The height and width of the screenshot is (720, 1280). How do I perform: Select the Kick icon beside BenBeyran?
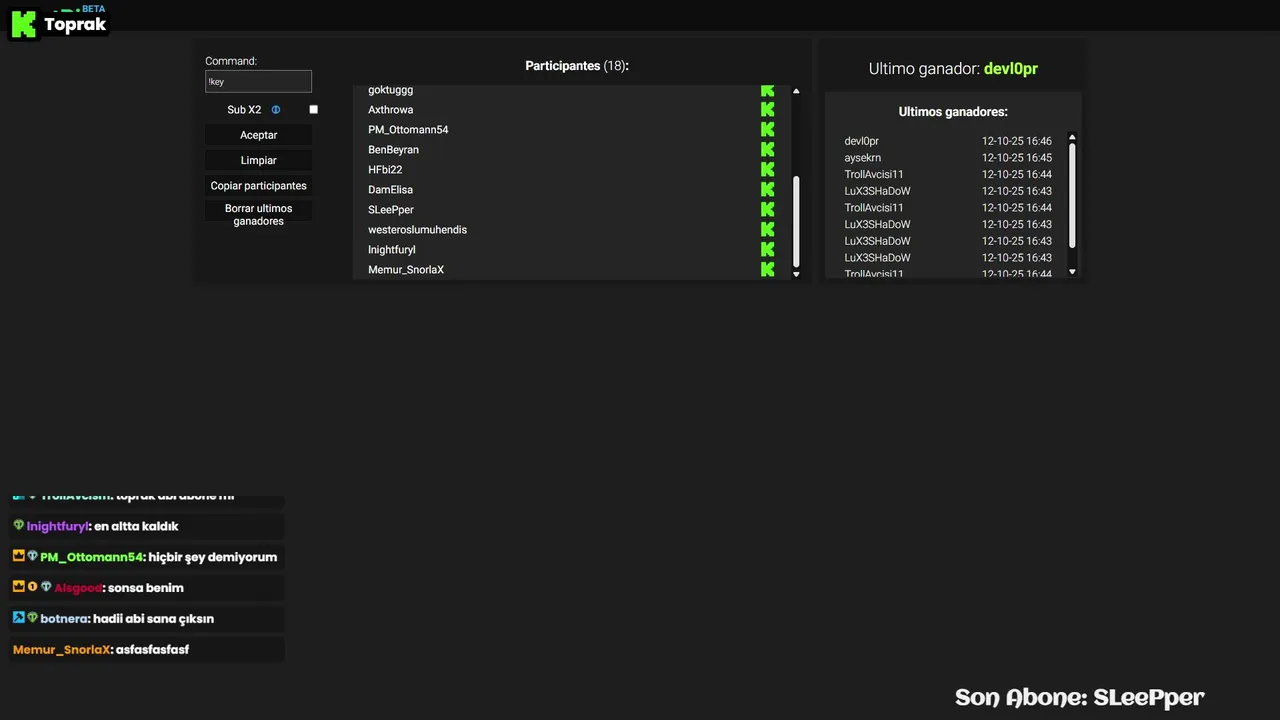click(x=767, y=150)
